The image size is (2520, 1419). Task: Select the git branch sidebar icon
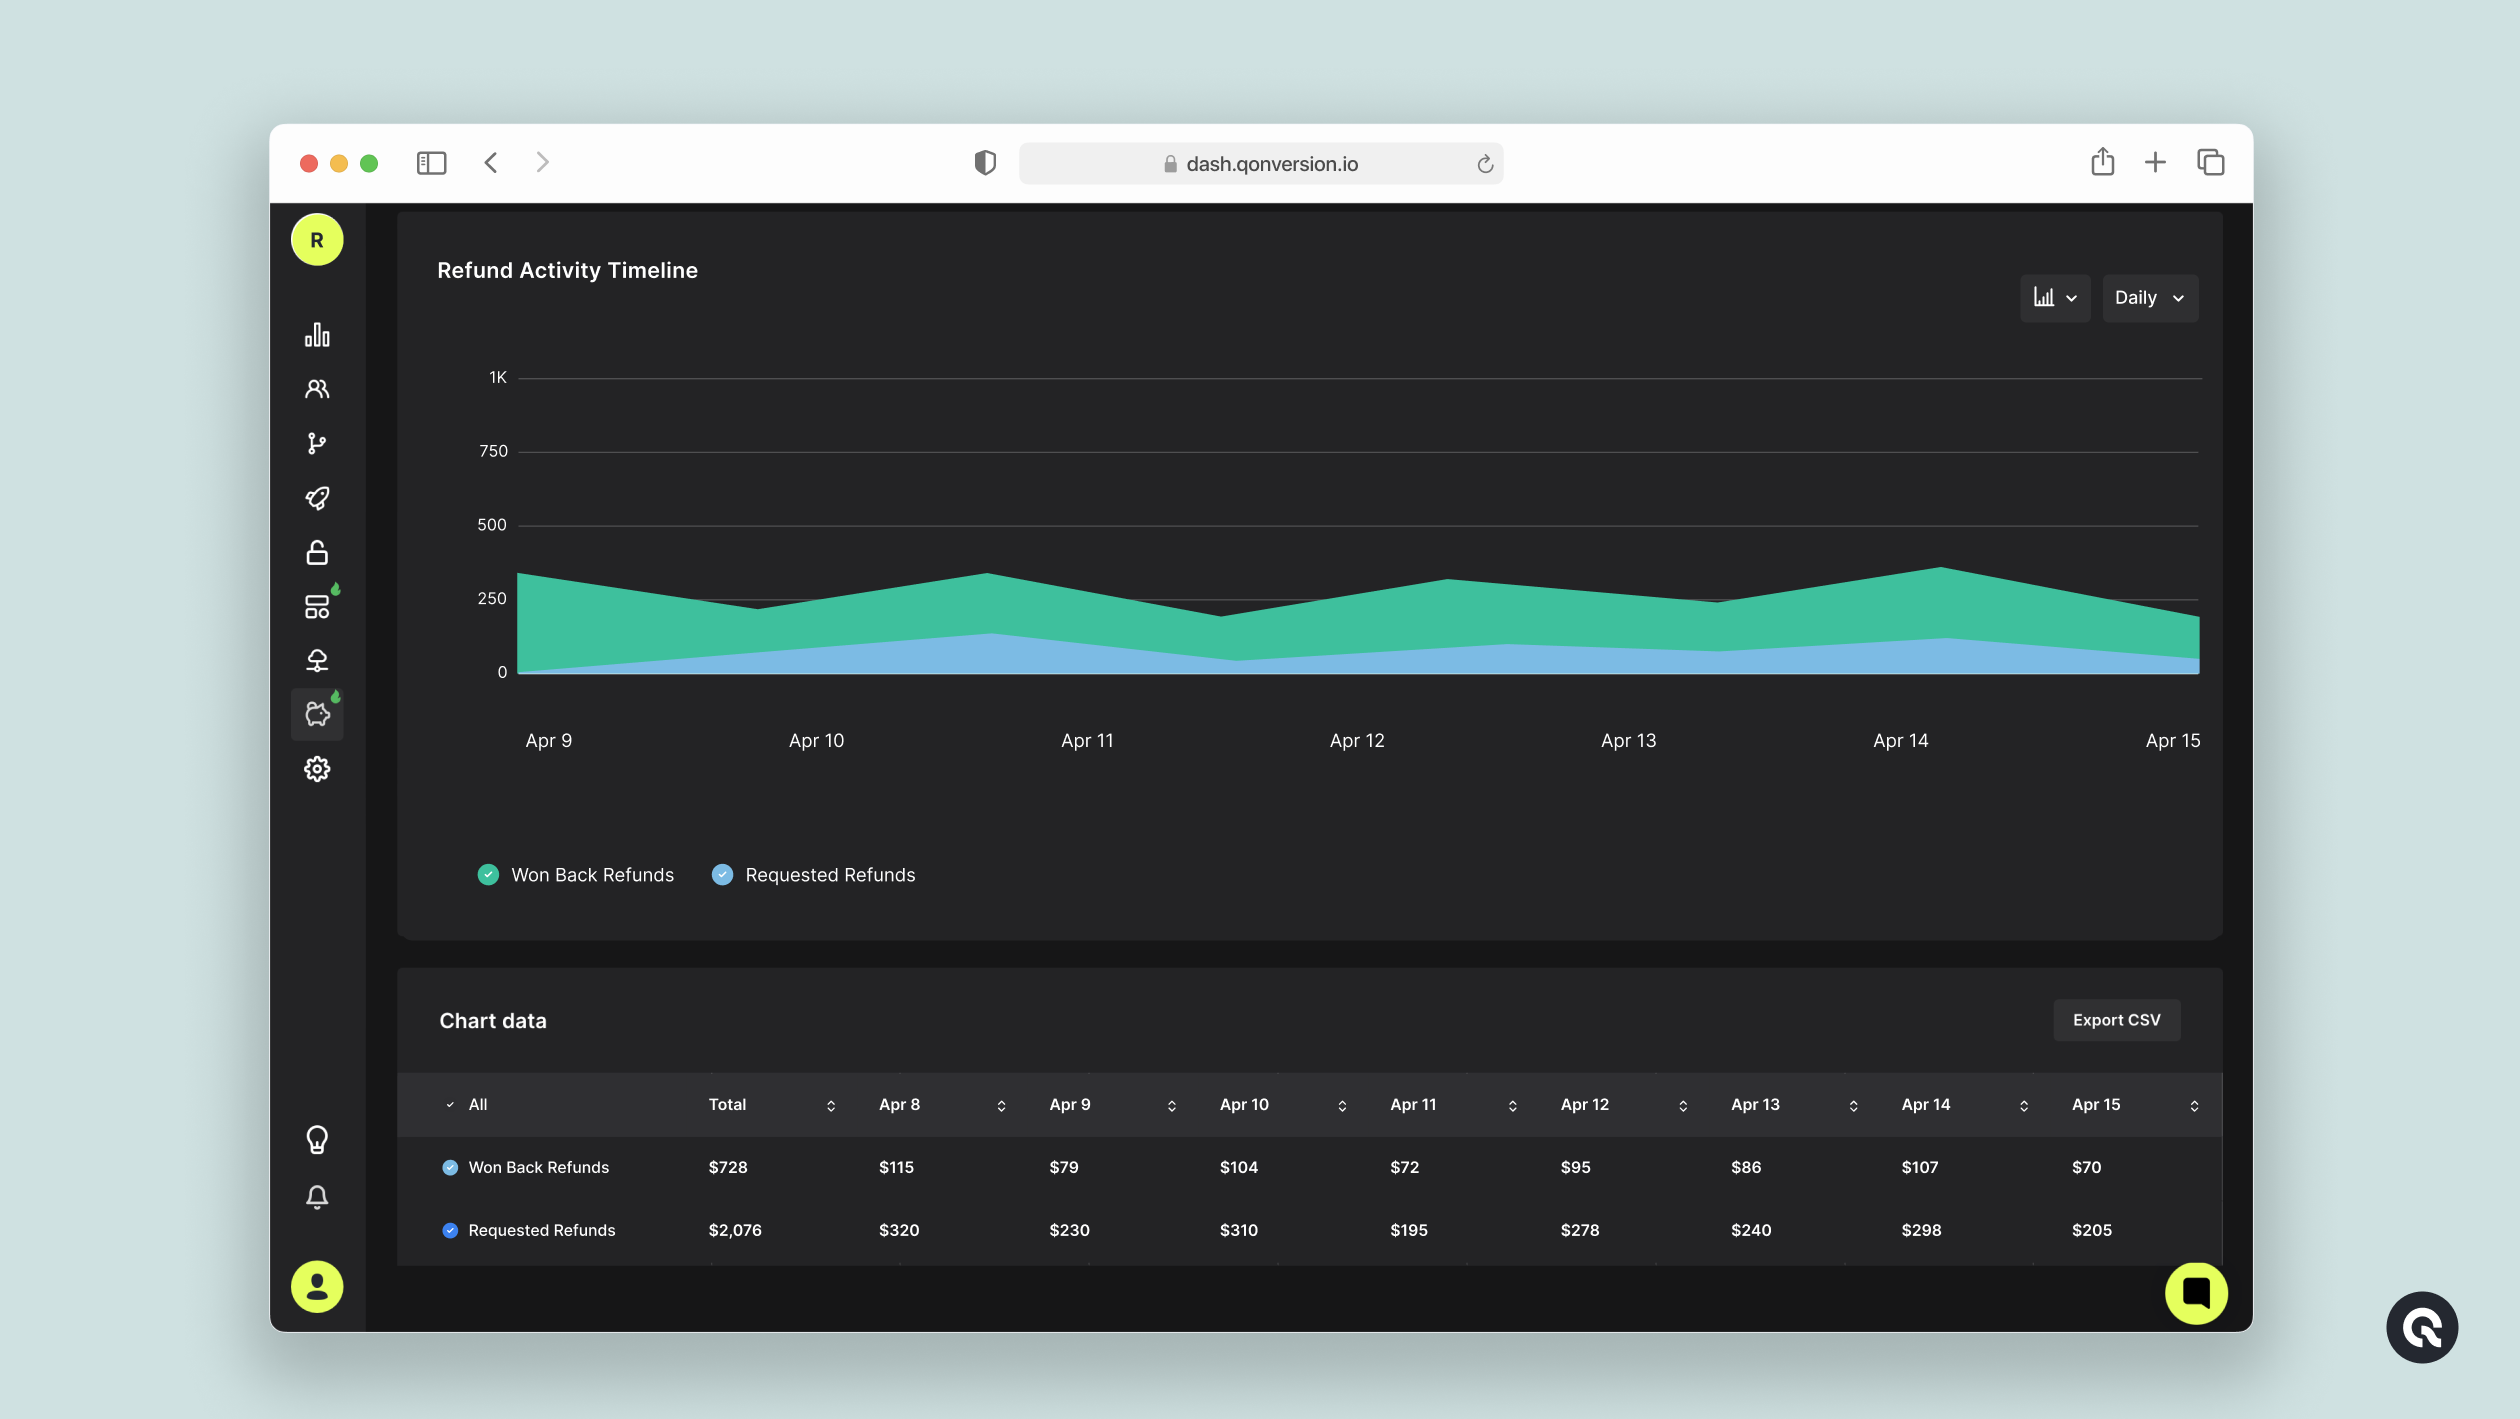point(317,443)
